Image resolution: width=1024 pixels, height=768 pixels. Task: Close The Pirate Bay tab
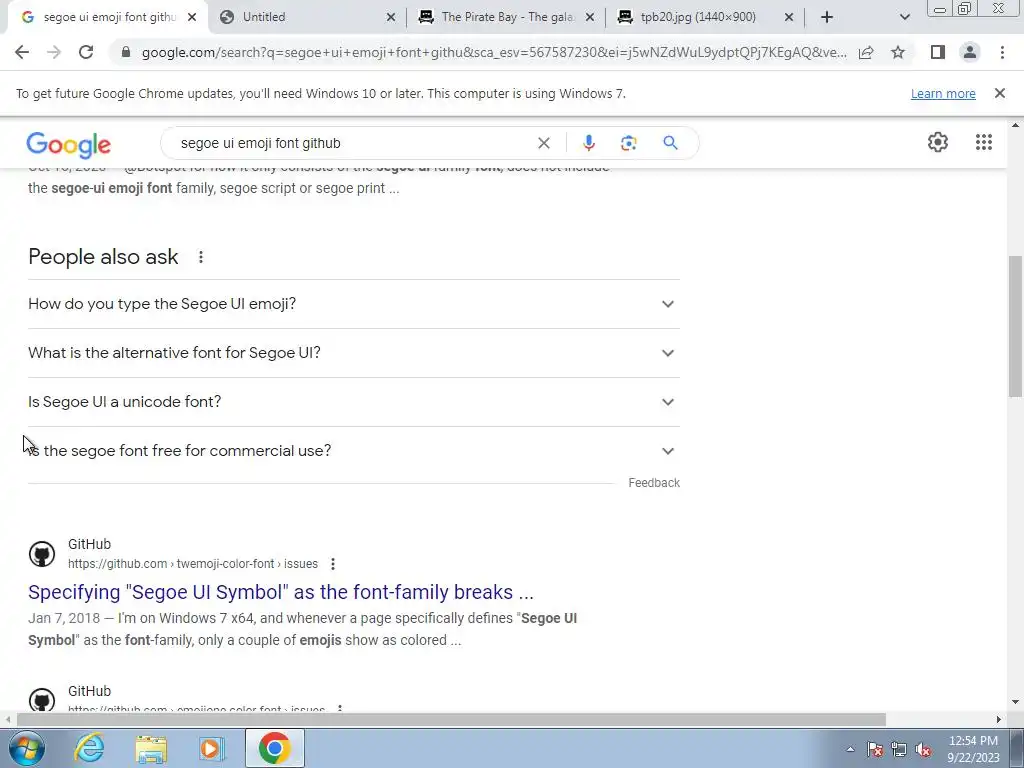[x=590, y=18]
